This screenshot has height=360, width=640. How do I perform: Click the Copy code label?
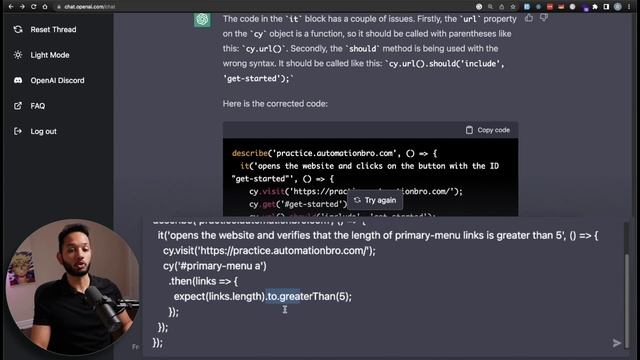[x=493, y=130]
